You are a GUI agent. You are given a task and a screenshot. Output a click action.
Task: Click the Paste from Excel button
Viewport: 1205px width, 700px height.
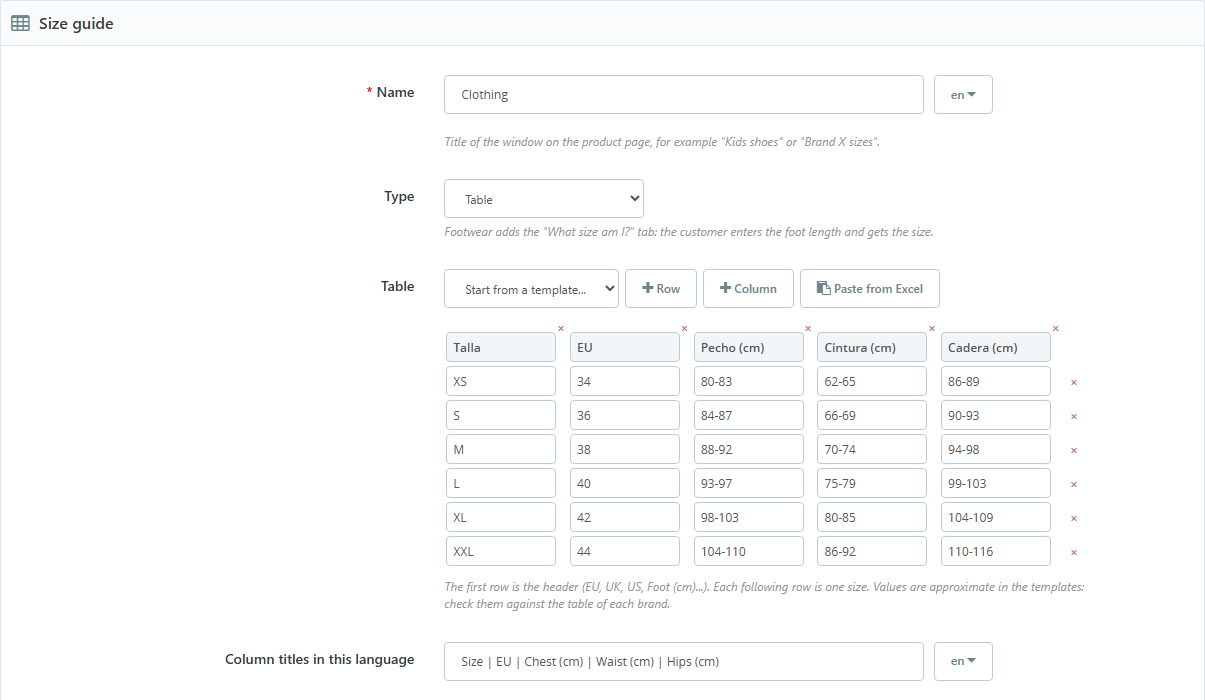(x=870, y=289)
